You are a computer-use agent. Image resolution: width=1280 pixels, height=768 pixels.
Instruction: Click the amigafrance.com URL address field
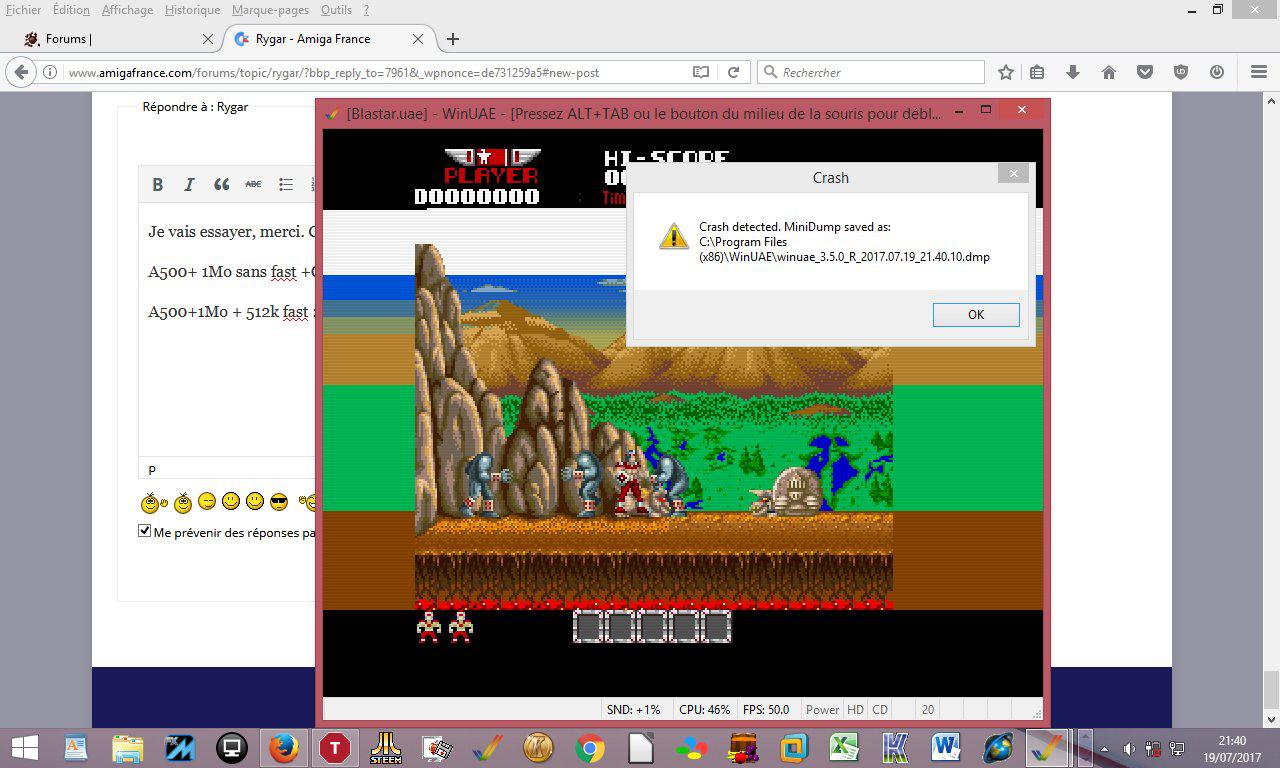(x=375, y=72)
